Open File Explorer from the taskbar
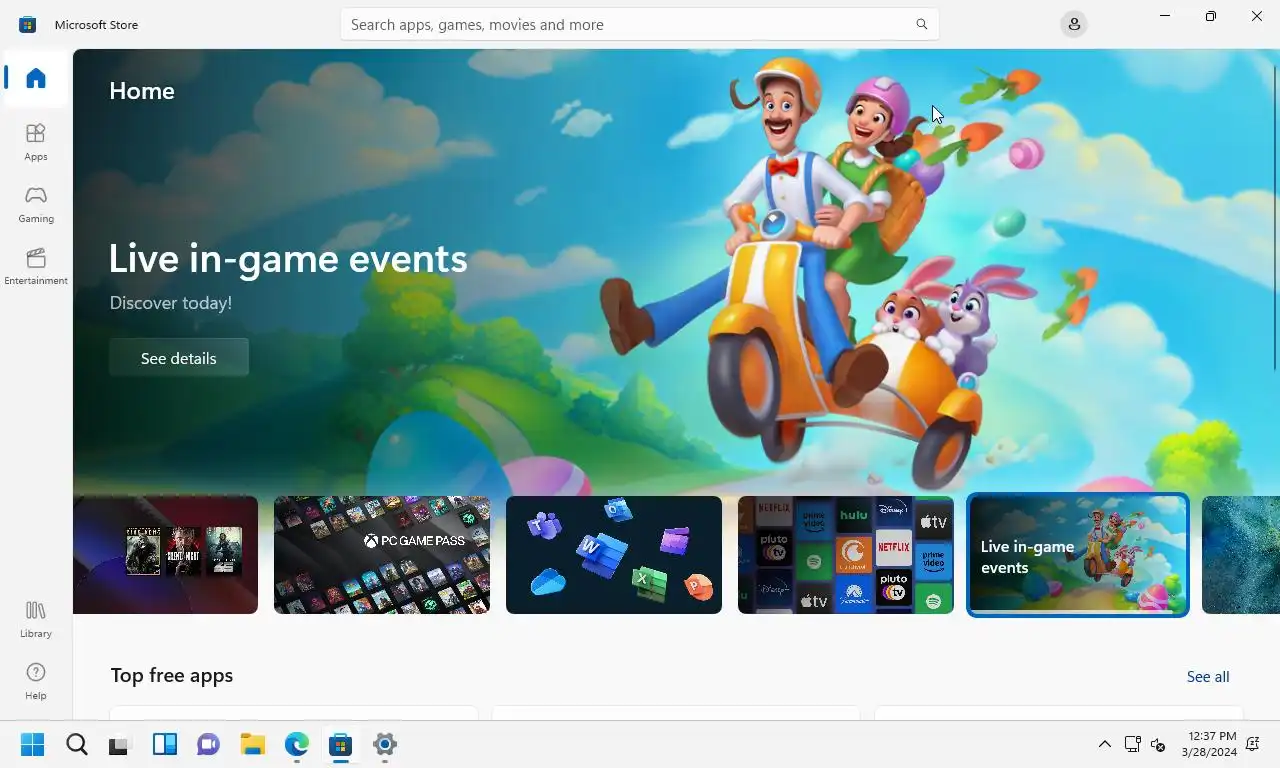Viewport: 1280px width, 768px height. 253,744
